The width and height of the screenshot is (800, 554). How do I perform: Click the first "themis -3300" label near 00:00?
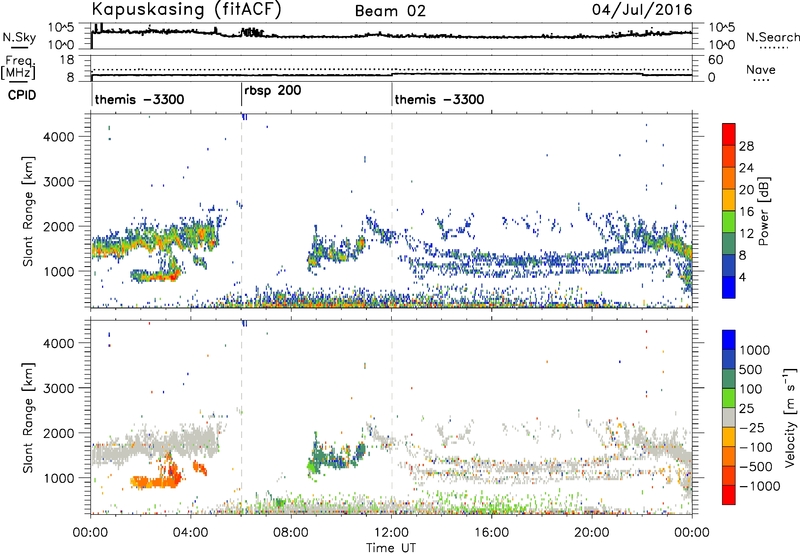click(x=139, y=99)
